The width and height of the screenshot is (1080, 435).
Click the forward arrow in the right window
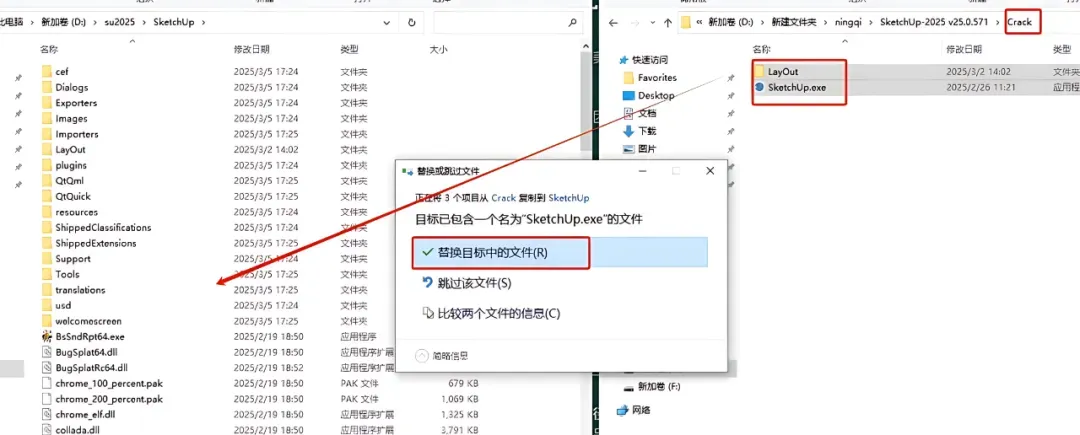(634, 23)
